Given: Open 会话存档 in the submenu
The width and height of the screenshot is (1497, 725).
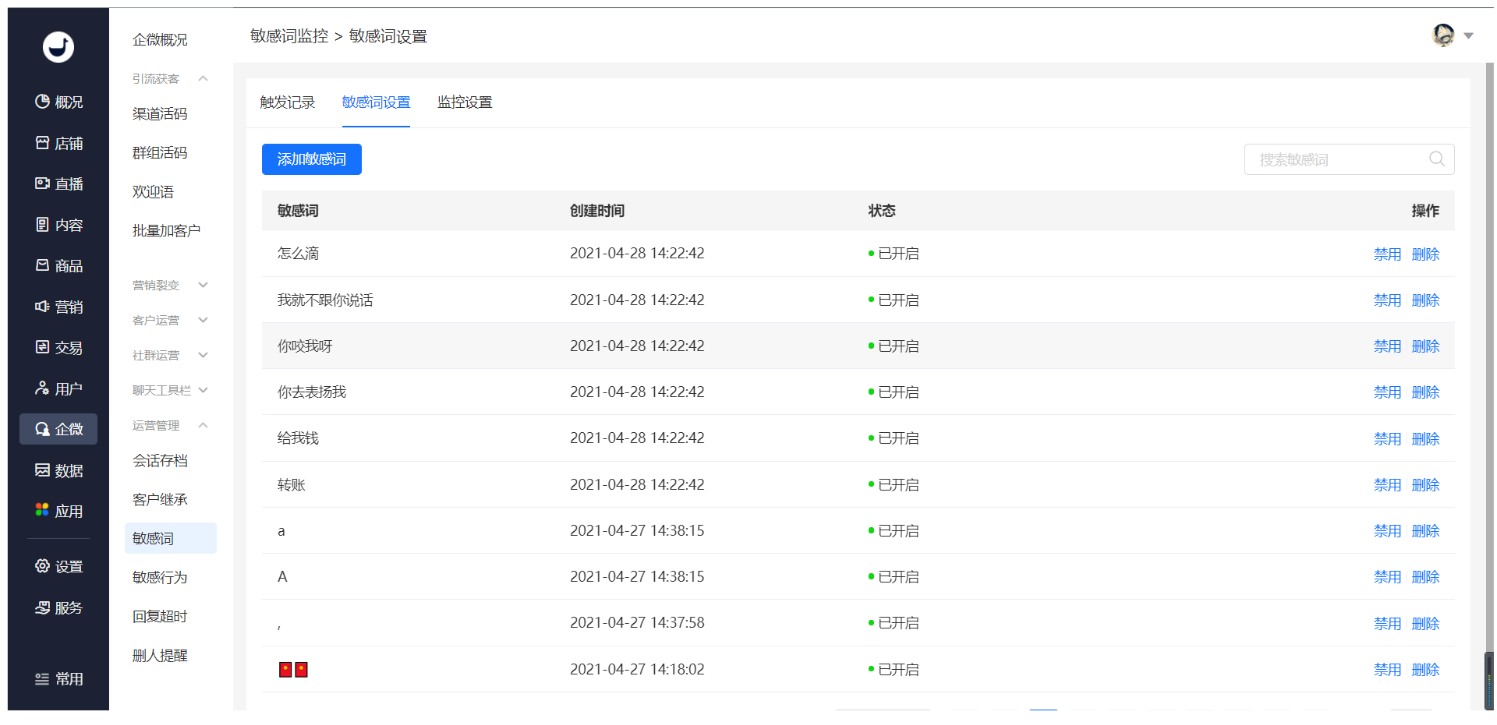Looking at the screenshot, I should (x=160, y=461).
